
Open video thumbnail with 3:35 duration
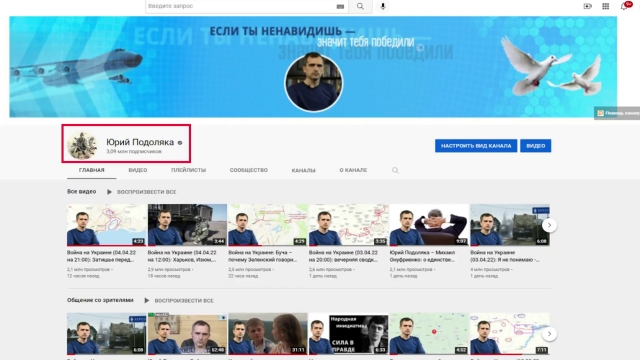pos(349,225)
